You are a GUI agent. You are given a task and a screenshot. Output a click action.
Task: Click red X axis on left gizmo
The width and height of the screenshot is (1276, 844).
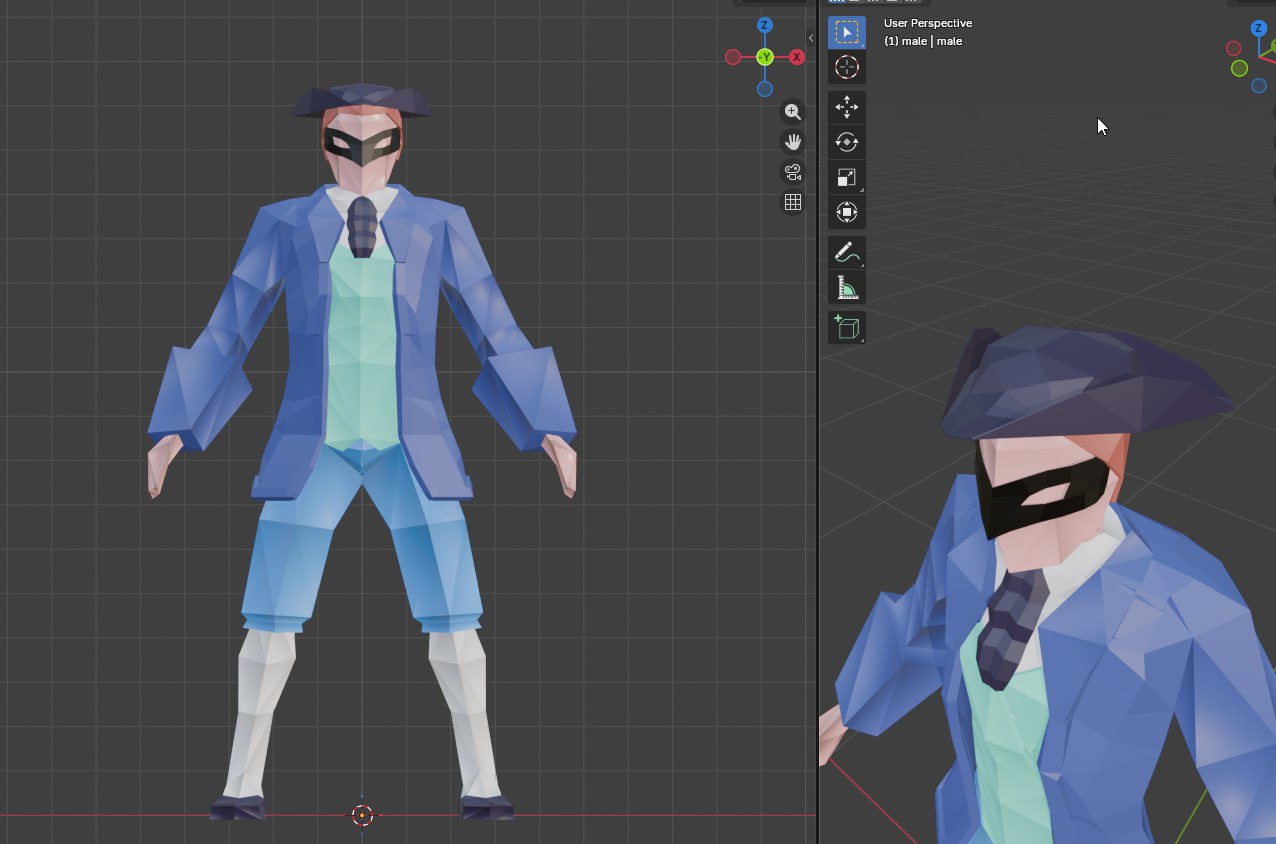click(x=797, y=57)
